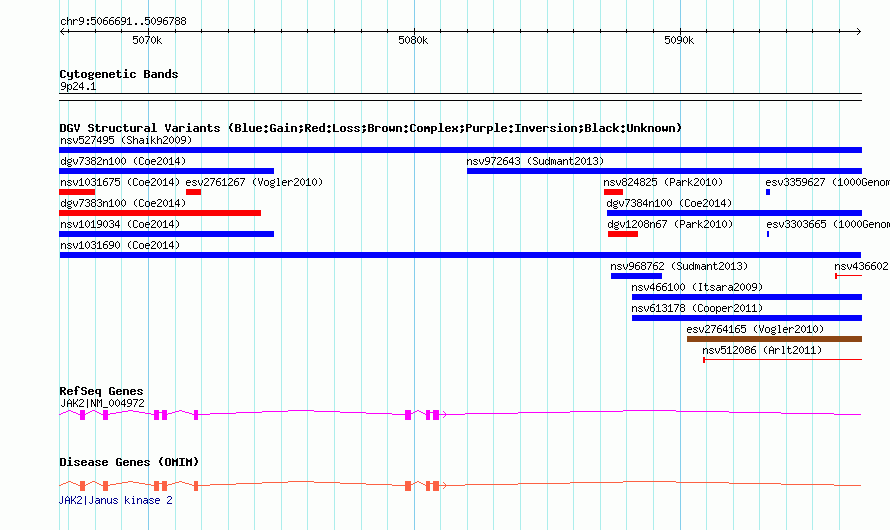890x530 pixels.
Task: Click the ruler's left end arrow
Action: click(x=62, y=32)
